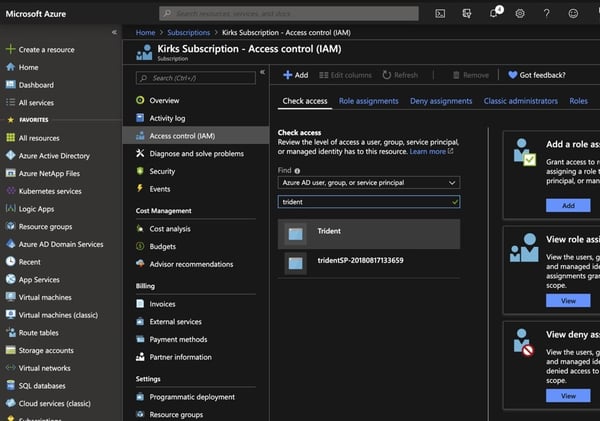
Task: Open Cloud Shell icon in top bar
Action: point(441,13)
